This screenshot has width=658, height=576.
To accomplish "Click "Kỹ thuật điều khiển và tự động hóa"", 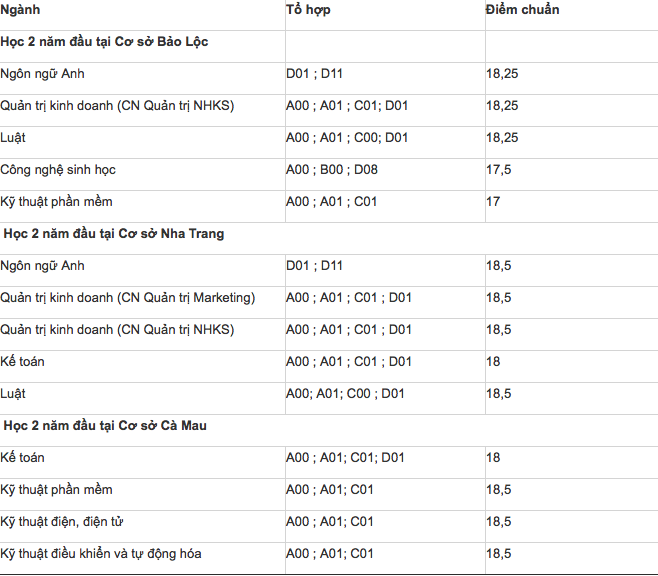I will click(102, 554).
